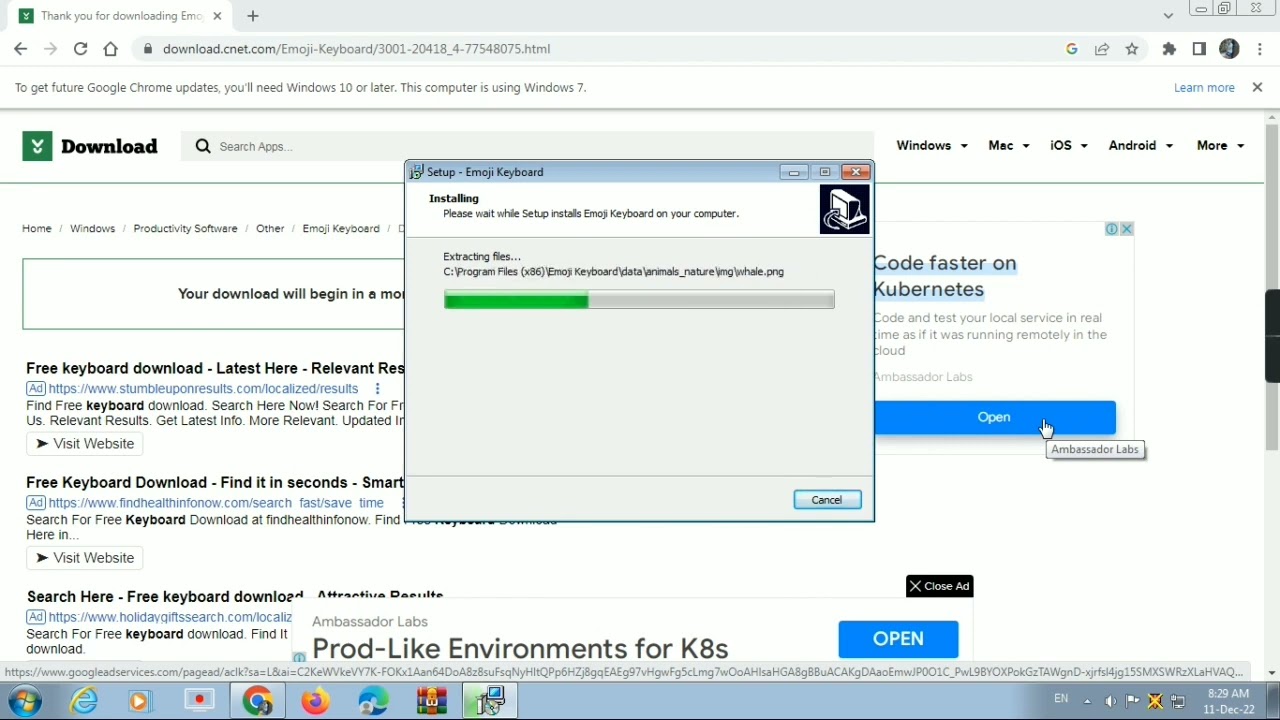Click the installation progress bar

pos(639,300)
